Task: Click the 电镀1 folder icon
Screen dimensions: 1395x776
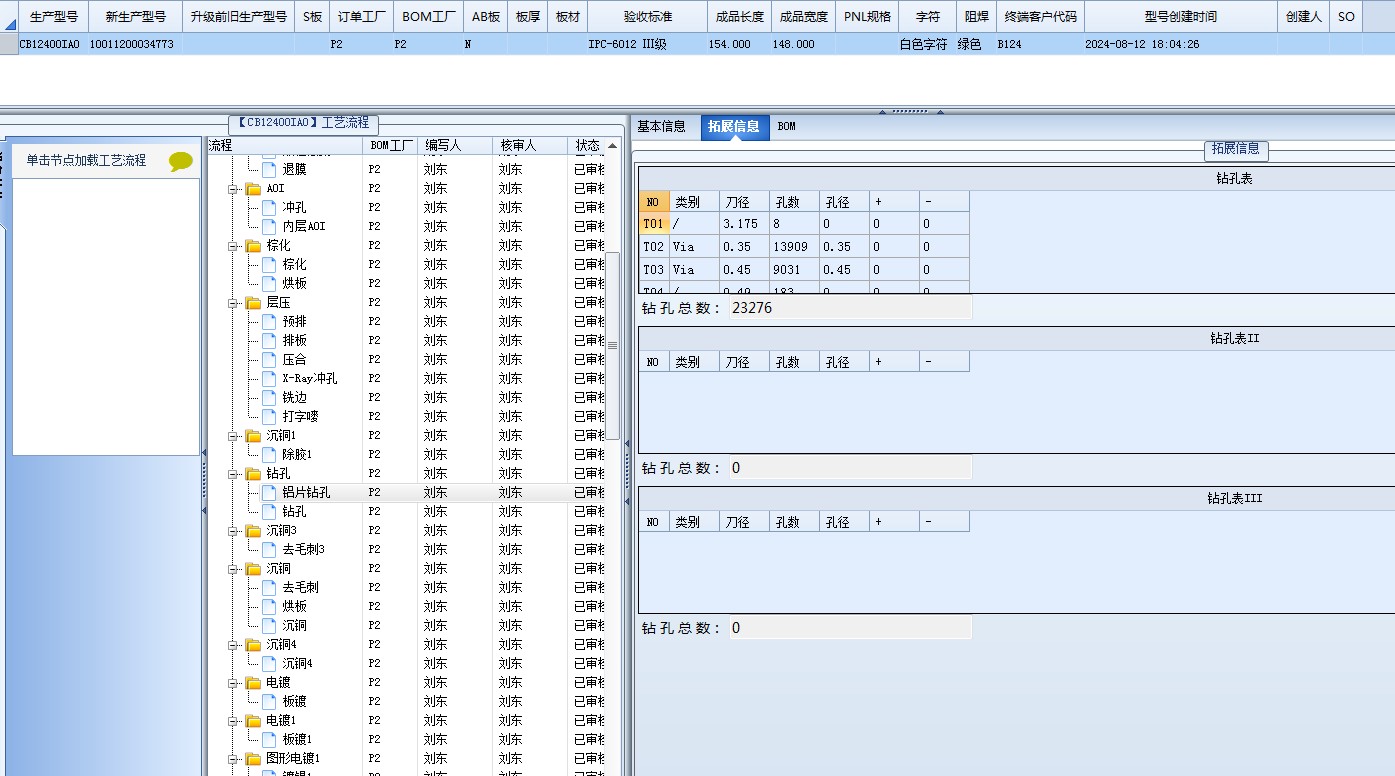Action: click(253, 721)
